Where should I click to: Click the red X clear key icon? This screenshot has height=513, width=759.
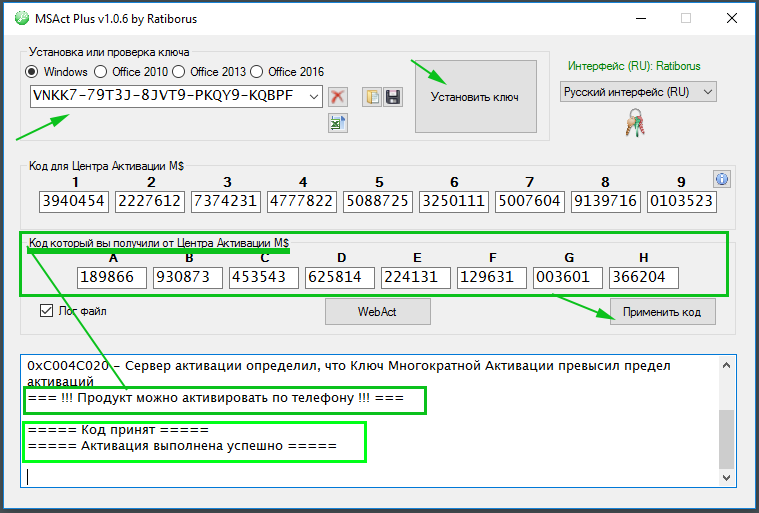(338, 96)
